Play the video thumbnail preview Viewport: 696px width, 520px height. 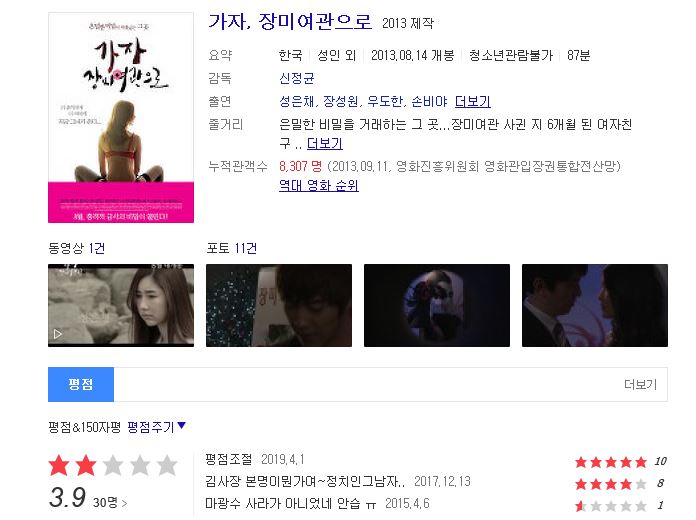(x=121, y=305)
